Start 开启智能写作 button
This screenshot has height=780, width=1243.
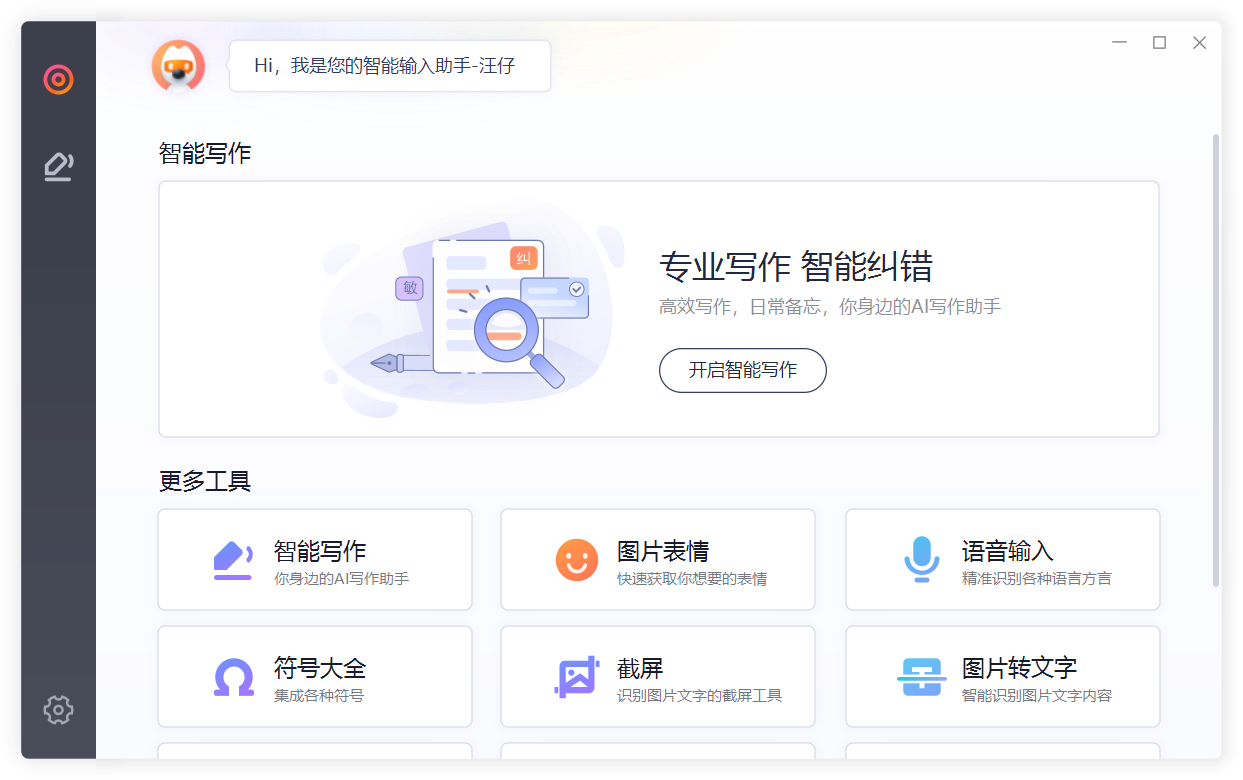point(743,370)
